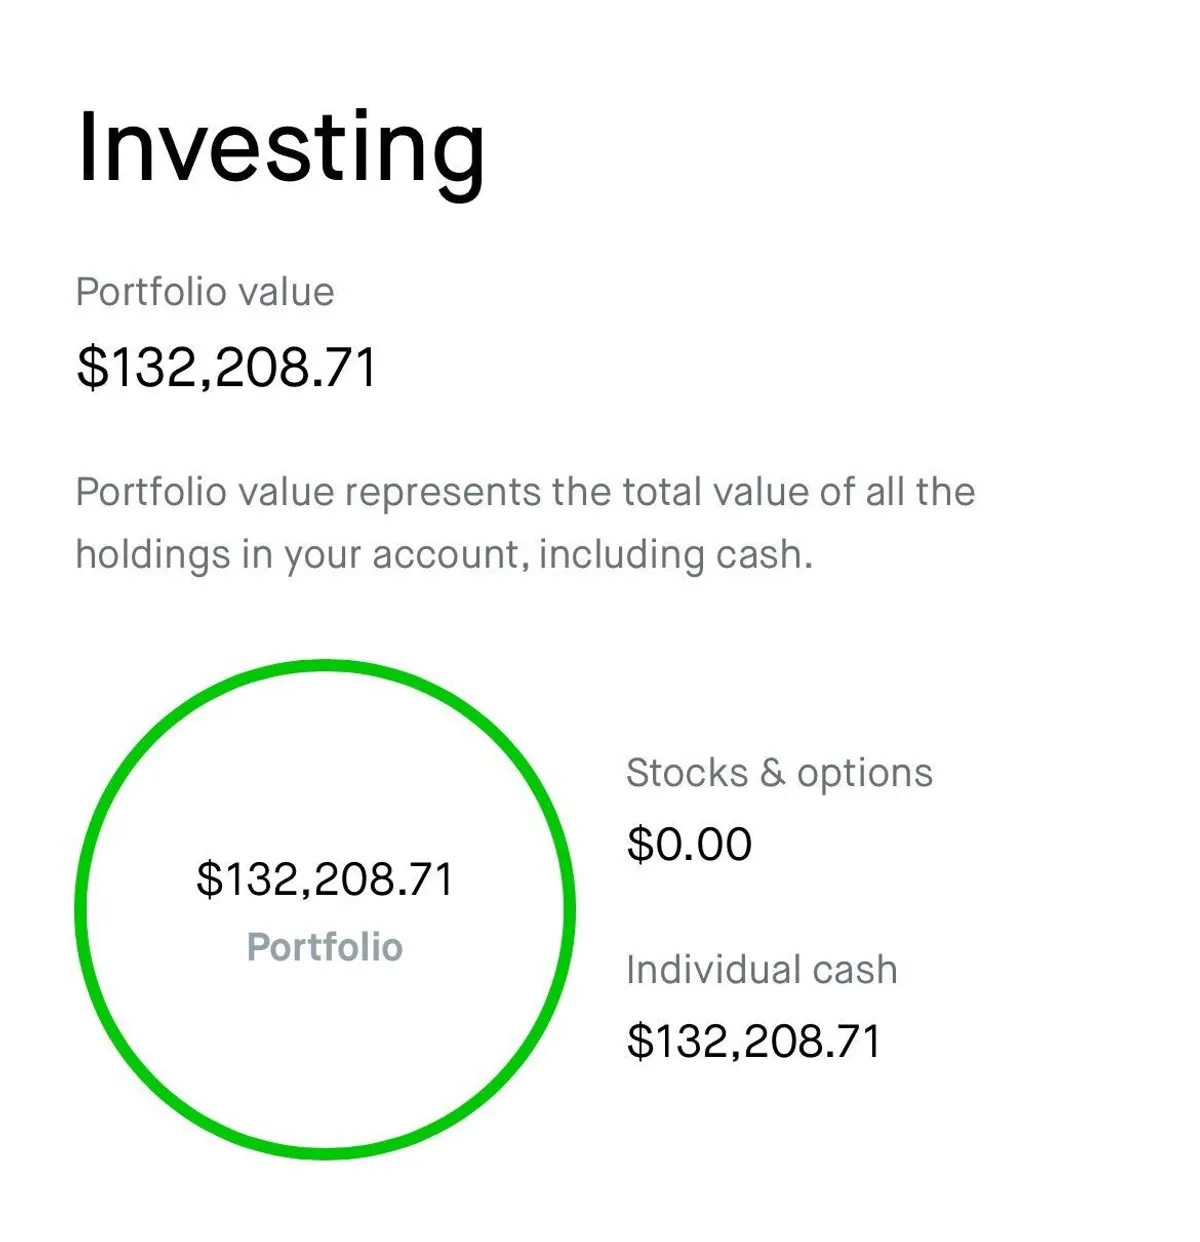1200x1242 pixels.
Task: Click the Investing page heading
Action: pos(281,149)
